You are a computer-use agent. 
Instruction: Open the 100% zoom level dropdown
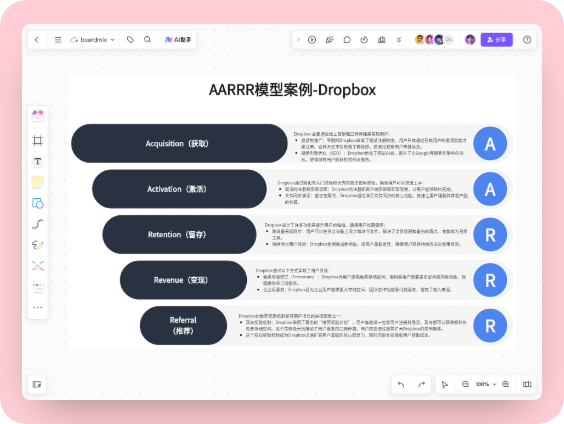[x=486, y=384]
